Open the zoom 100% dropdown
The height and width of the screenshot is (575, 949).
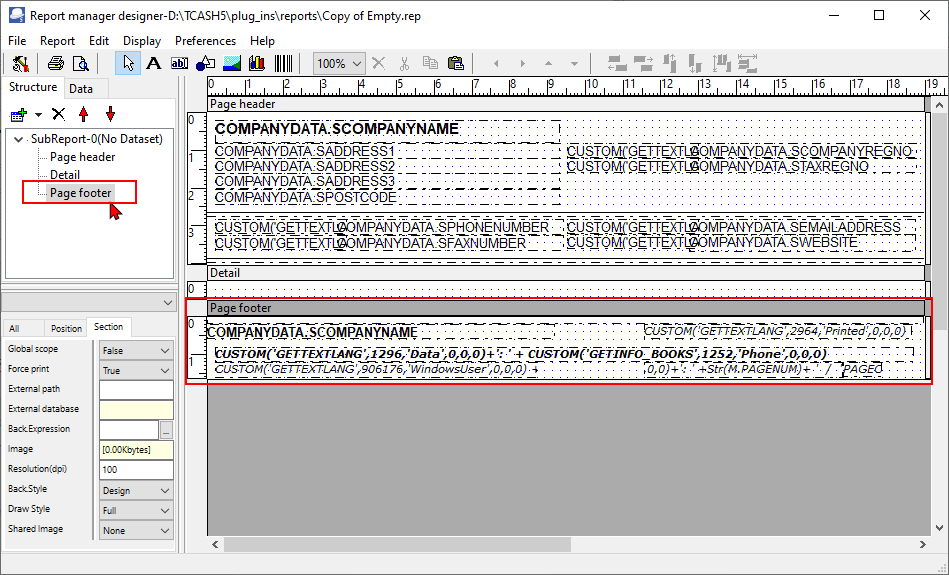tap(339, 63)
